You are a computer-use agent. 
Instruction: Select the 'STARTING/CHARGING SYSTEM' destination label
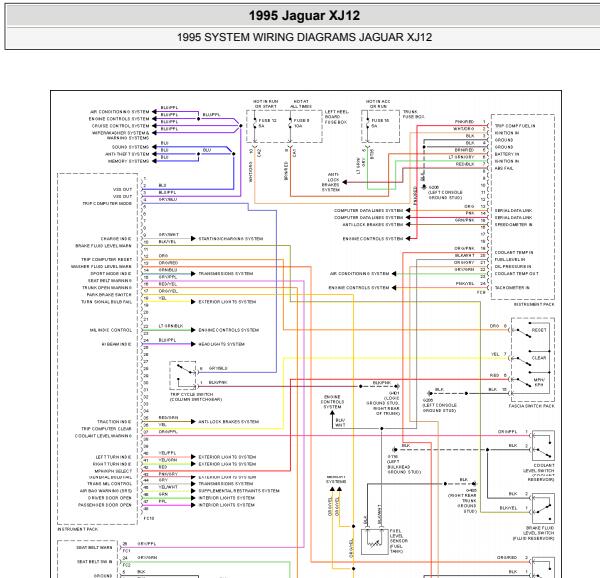(231, 239)
